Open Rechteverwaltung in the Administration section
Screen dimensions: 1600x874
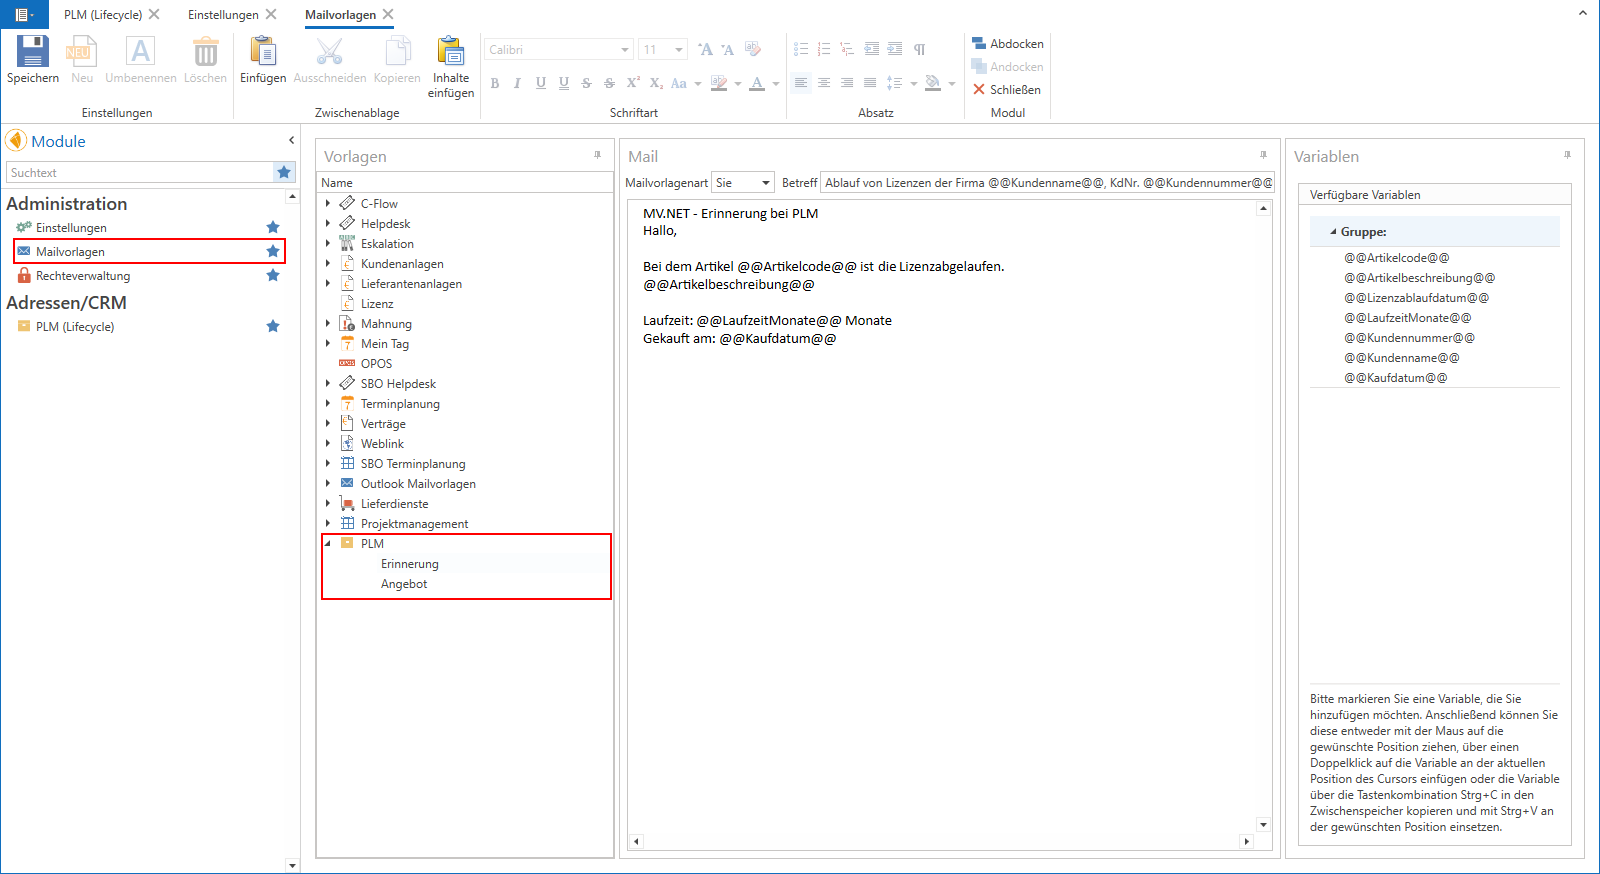[x=83, y=276]
